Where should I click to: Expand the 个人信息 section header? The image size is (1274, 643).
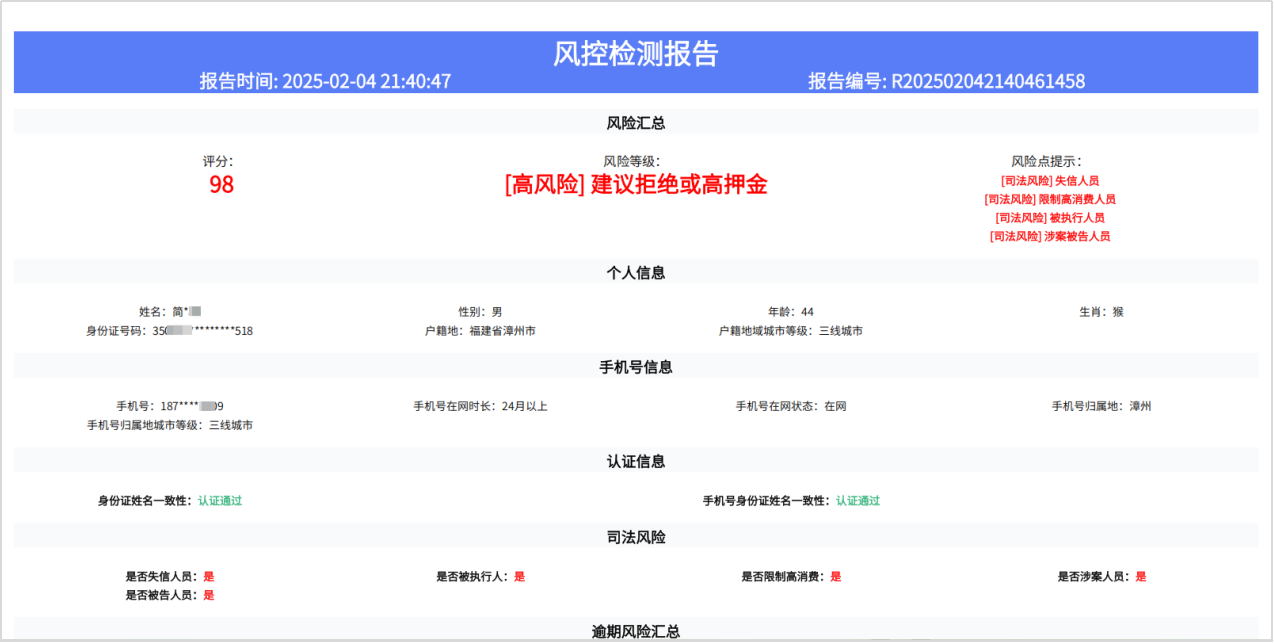coord(636,272)
